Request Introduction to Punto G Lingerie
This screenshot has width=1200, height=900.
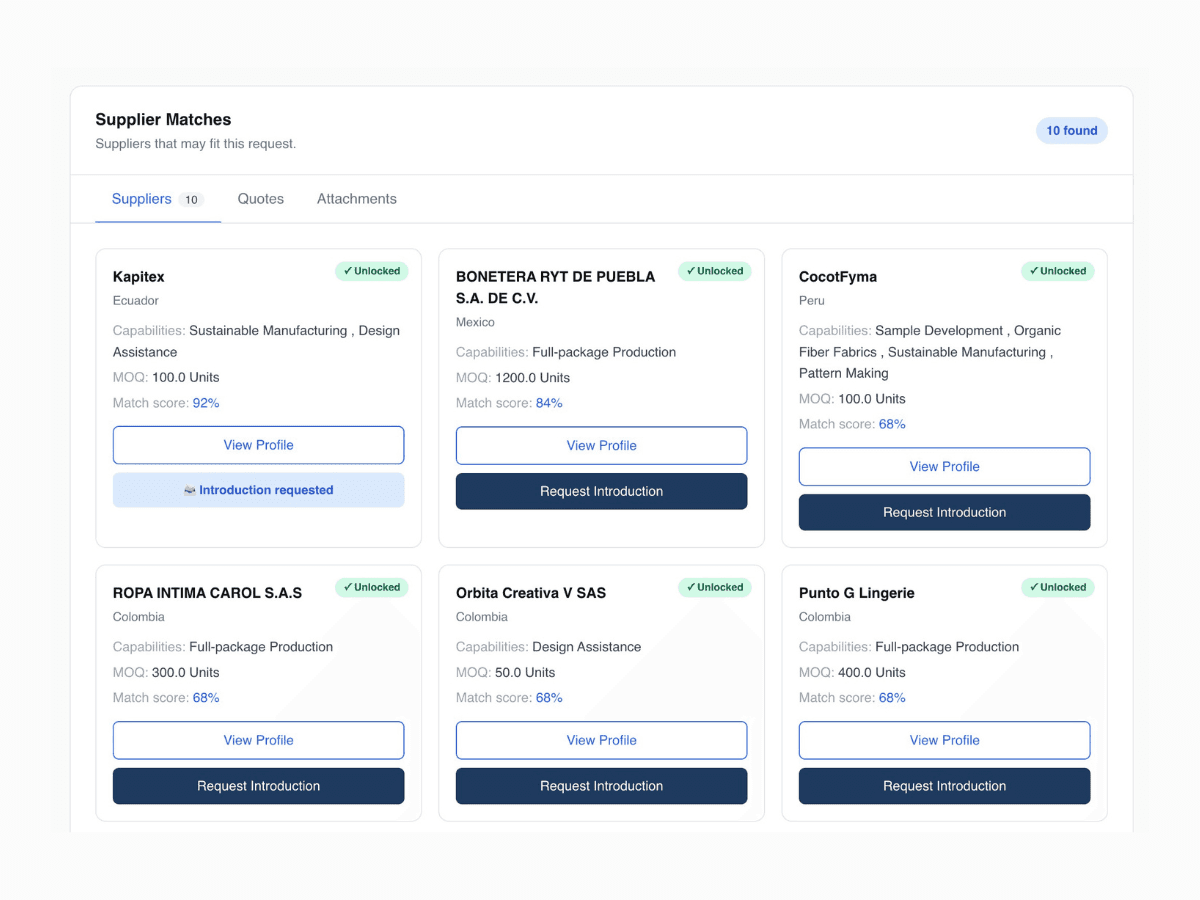coord(945,786)
